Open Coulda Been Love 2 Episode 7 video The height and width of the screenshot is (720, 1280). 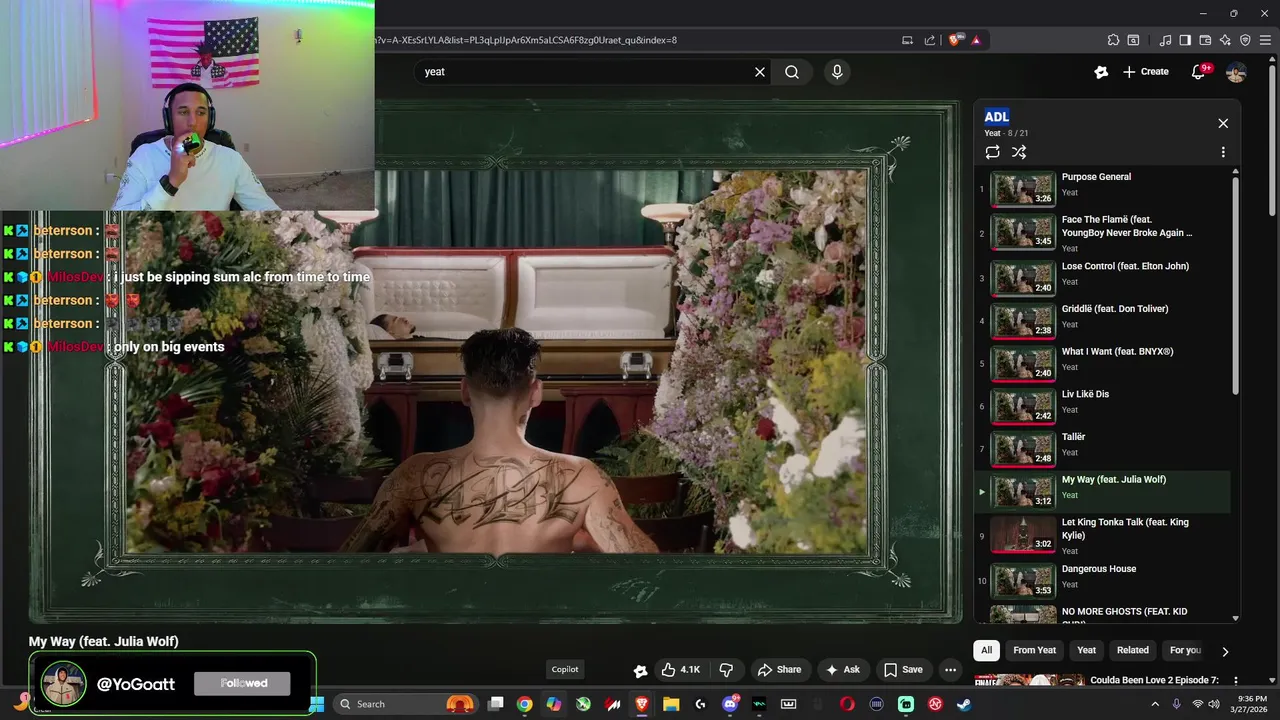[x=1155, y=680]
